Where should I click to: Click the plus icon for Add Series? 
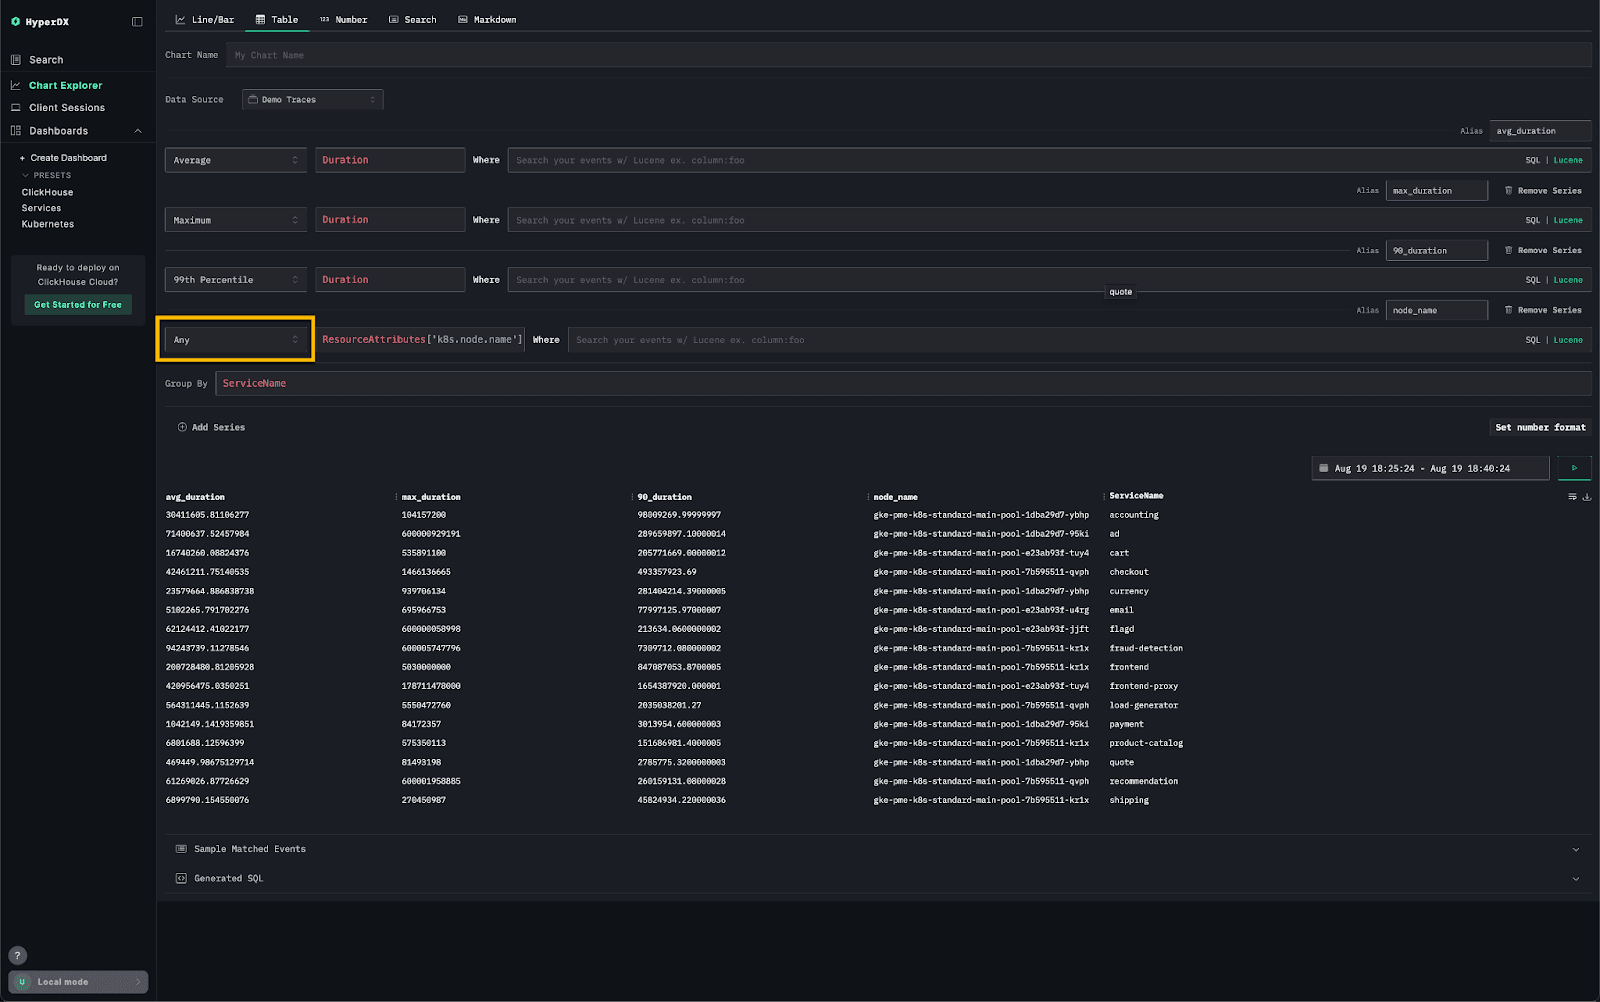pyautogui.click(x=182, y=427)
